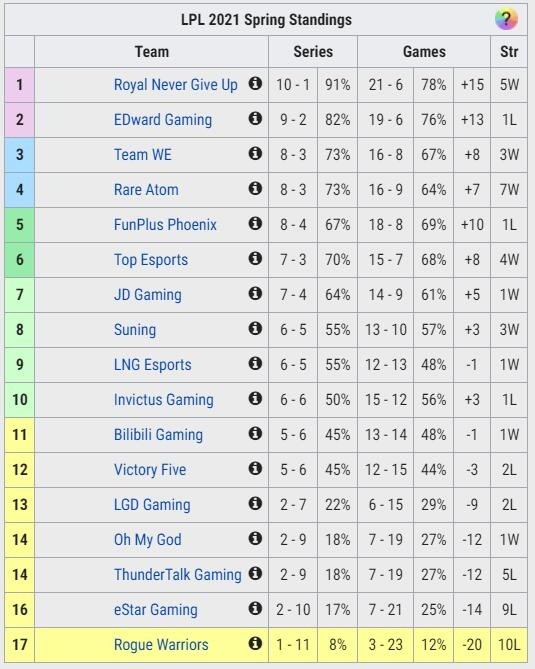
Task: Show details icon for Invictus Gaming
Action: [x=255, y=398]
